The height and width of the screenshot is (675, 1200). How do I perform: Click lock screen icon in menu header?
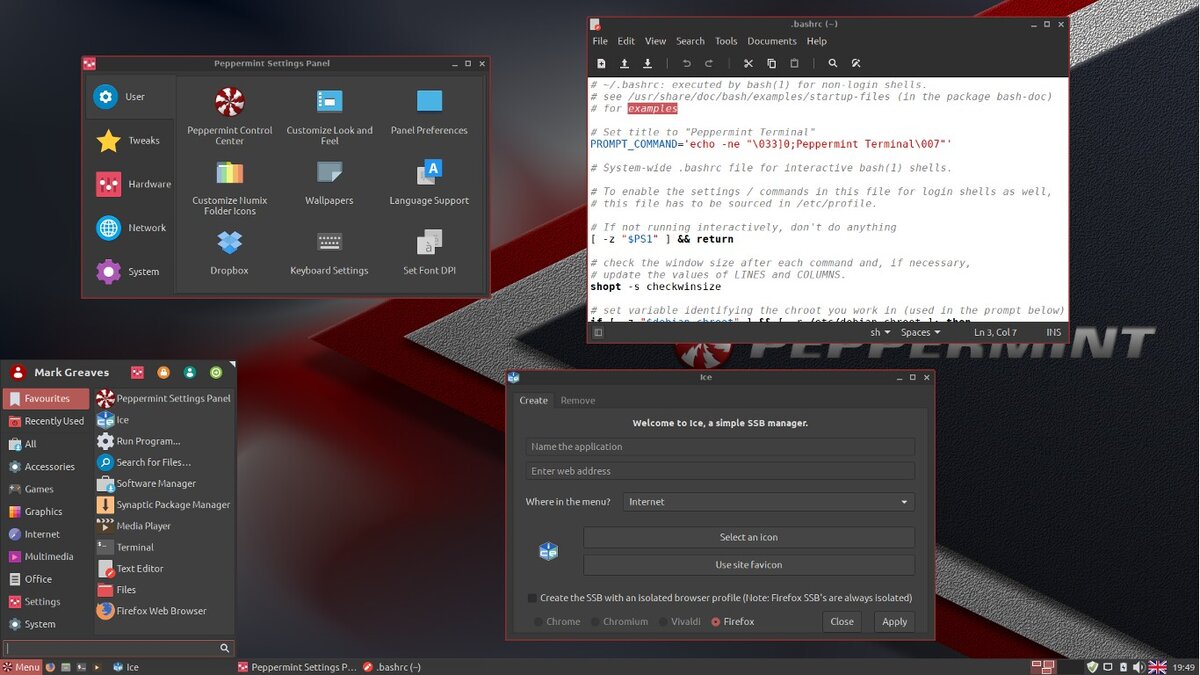pos(163,372)
